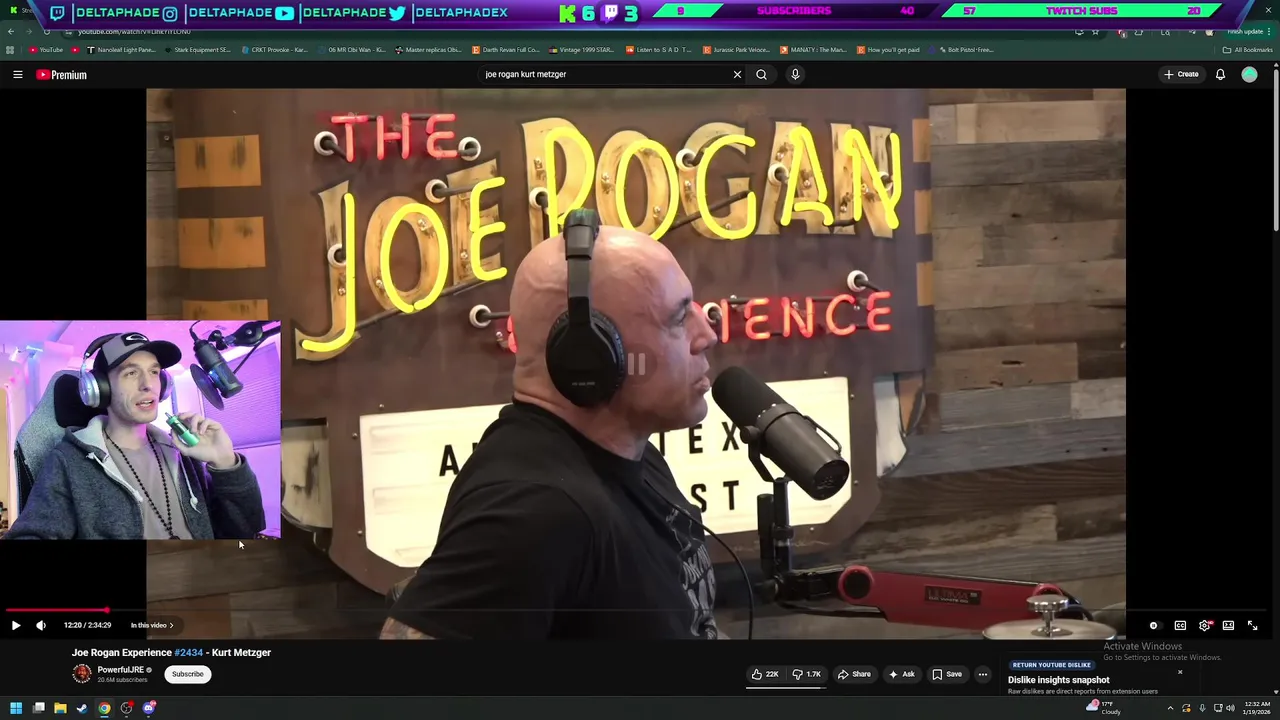Open the Task View taskbar button
This screenshot has width=1280, height=720.
[x=38, y=708]
